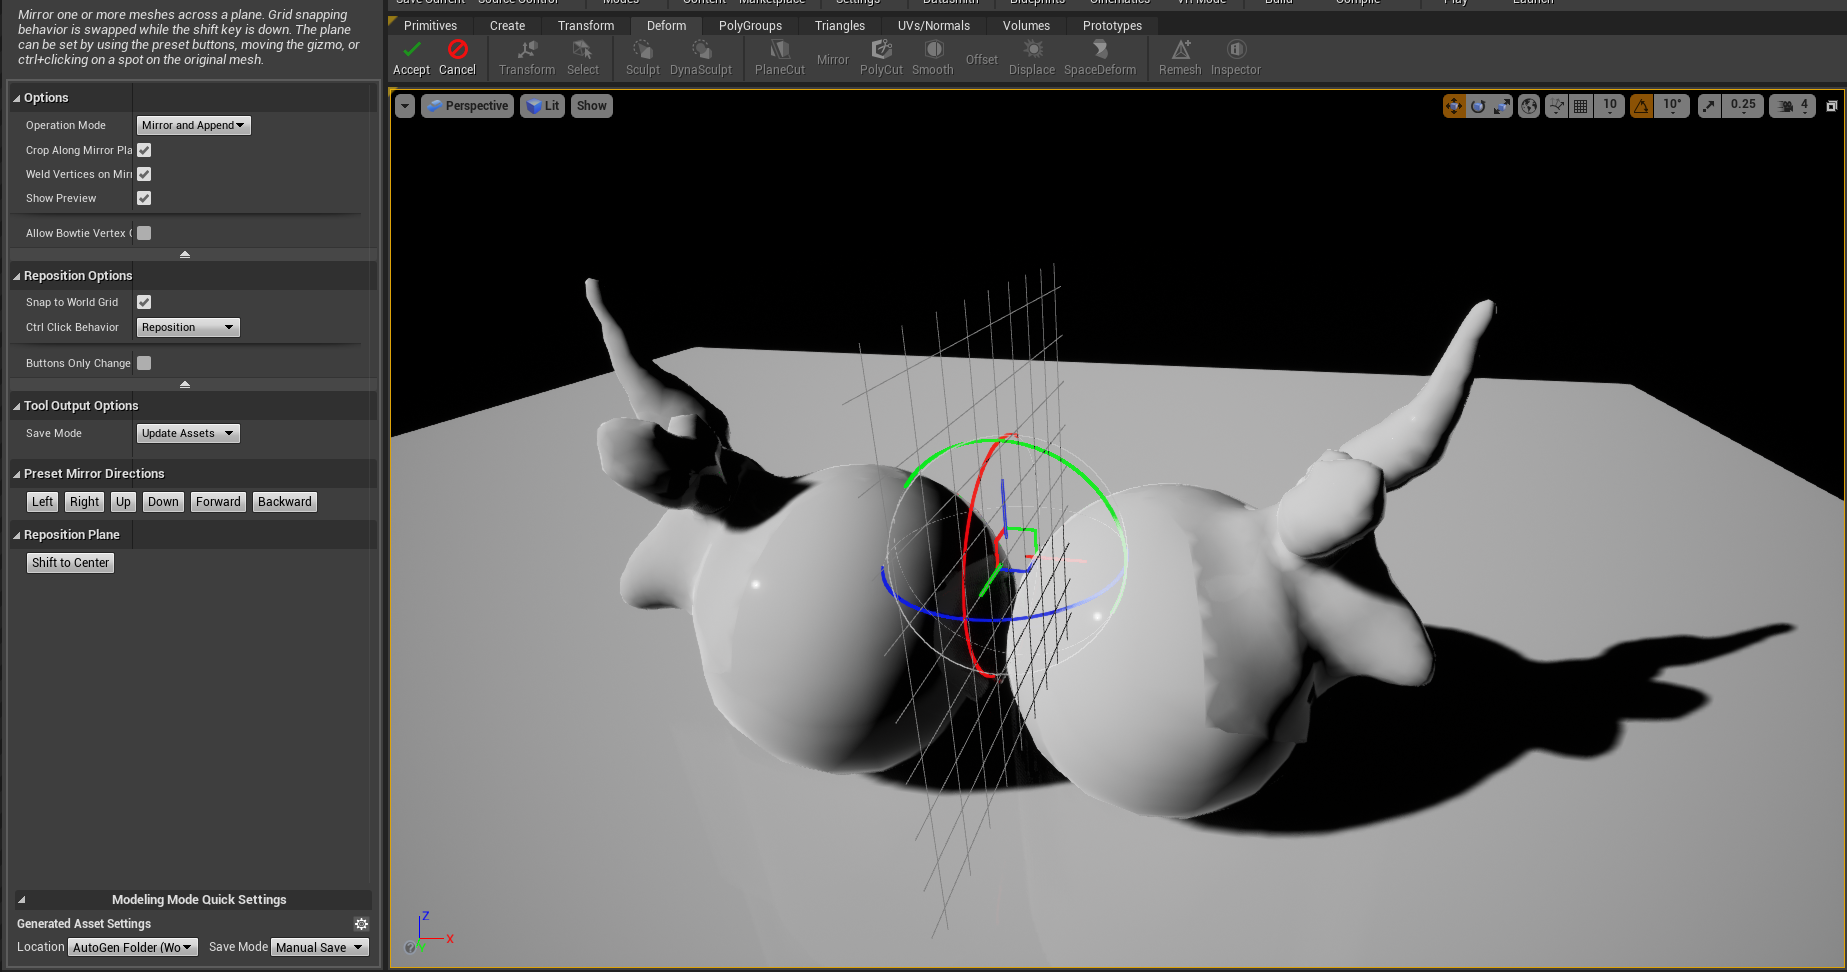This screenshot has height=972, width=1847.
Task: Select the Displace deform tool
Action: coord(1032,57)
